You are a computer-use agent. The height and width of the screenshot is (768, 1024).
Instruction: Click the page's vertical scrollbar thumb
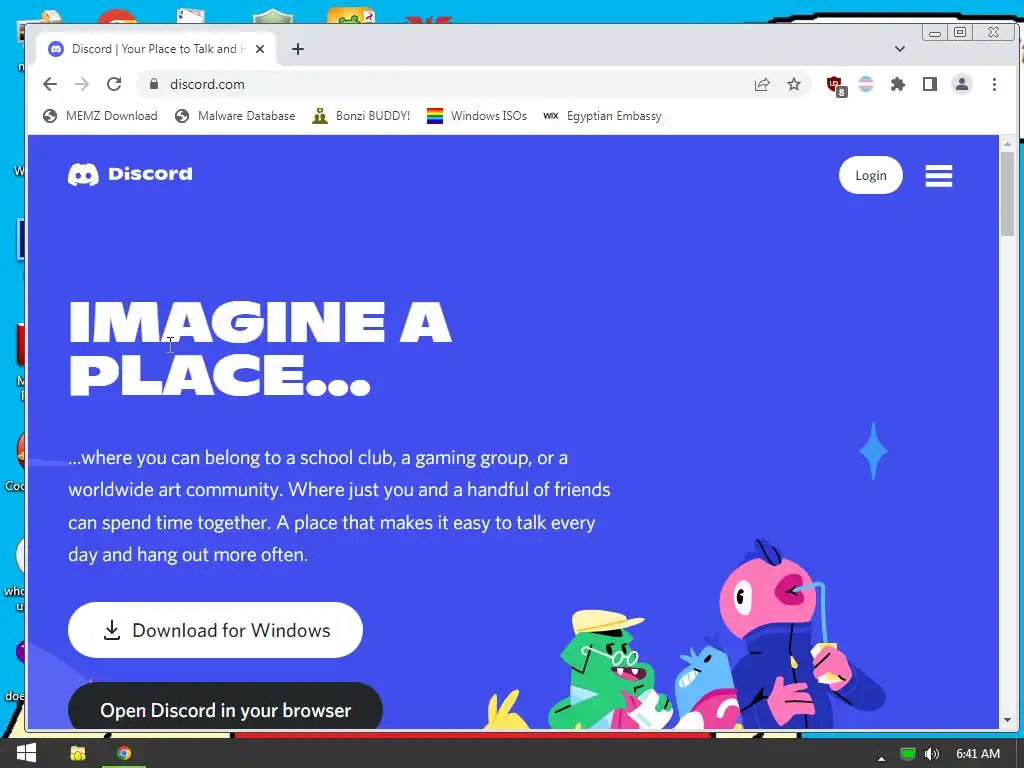1007,193
